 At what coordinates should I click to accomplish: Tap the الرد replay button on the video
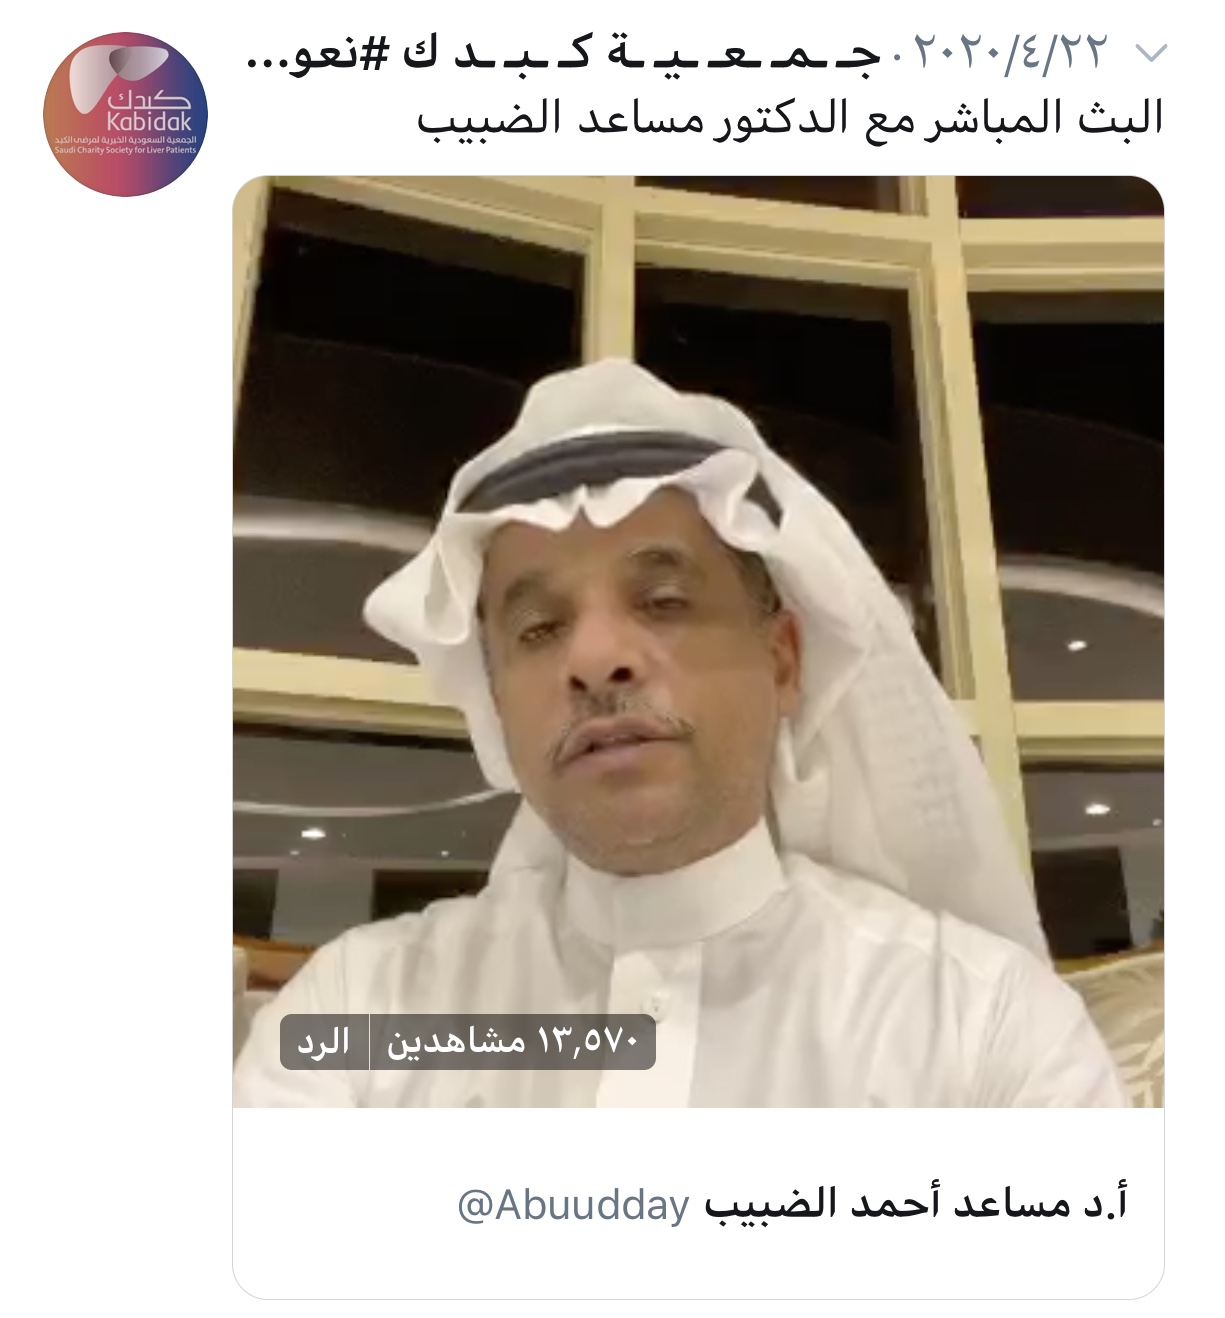coord(324,1042)
